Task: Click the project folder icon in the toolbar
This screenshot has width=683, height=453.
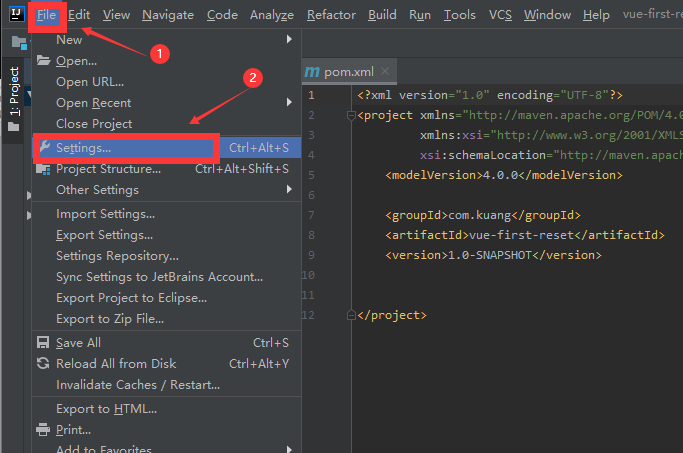Action: pos(19,43)
